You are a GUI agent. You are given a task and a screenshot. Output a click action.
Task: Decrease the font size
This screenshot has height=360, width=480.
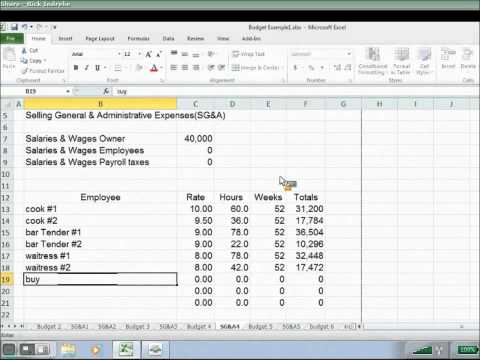159,54
